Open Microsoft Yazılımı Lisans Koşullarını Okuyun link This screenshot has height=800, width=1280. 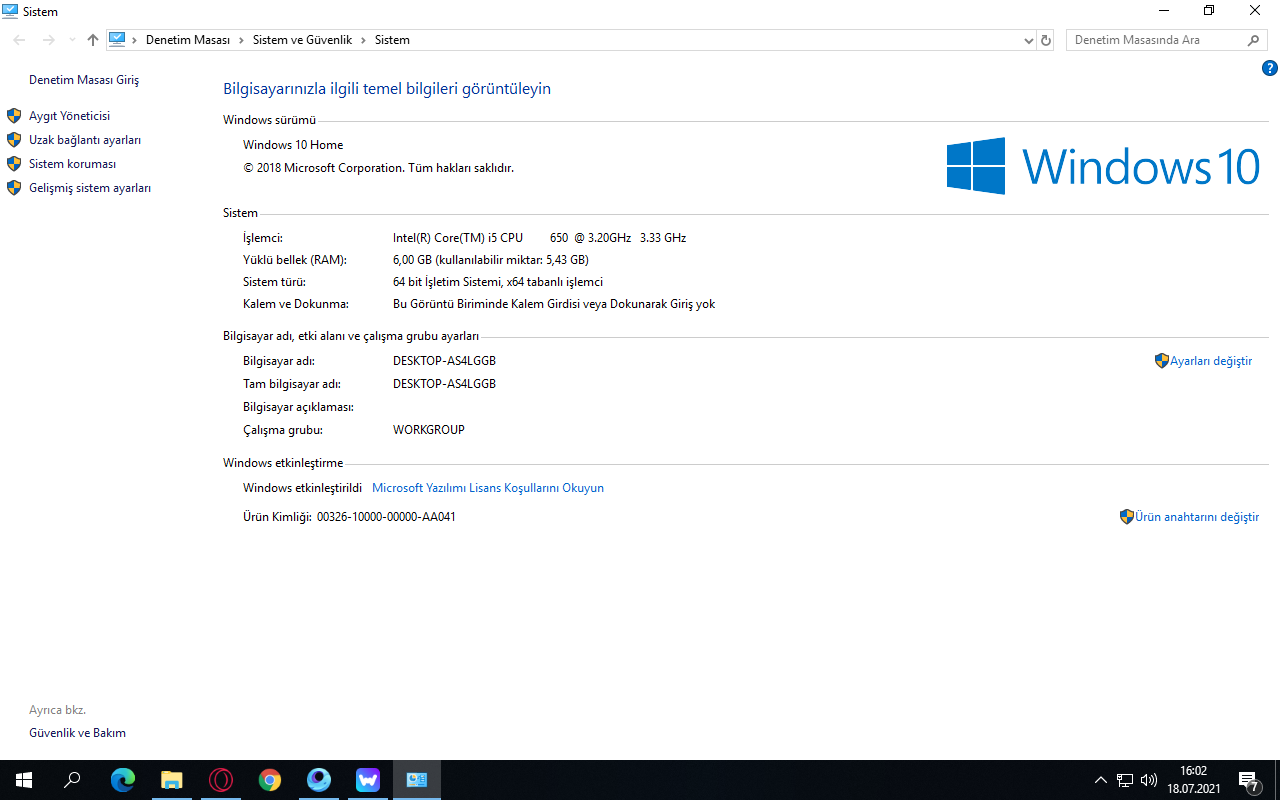click(488, 488)
